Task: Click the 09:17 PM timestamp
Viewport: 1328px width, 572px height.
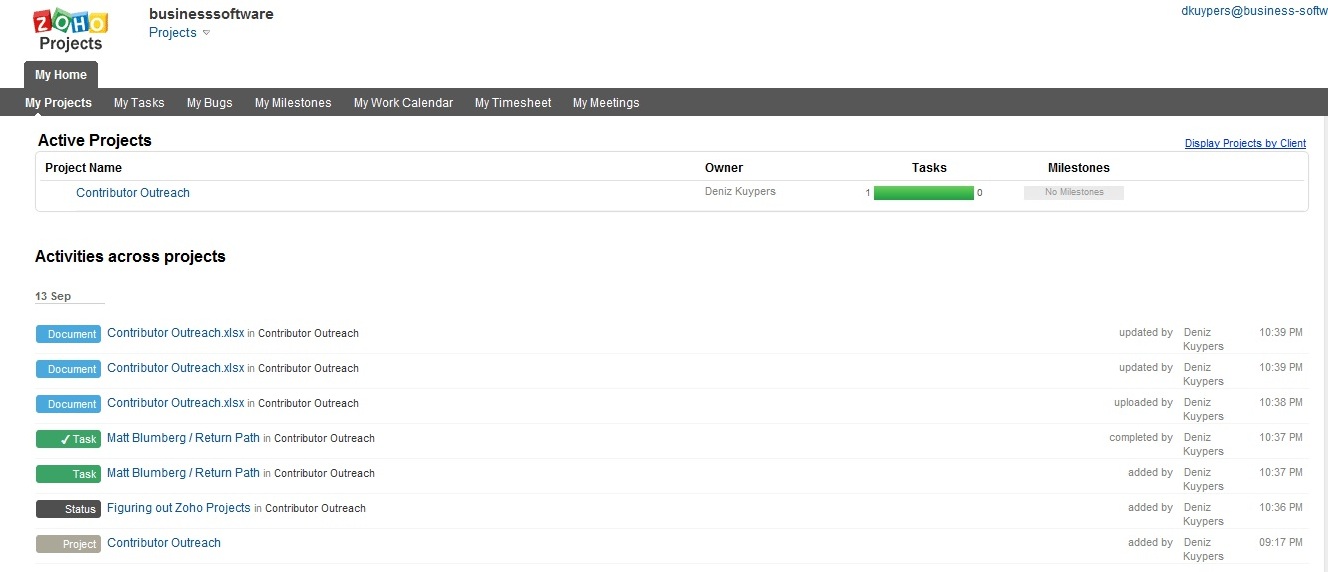Action: tap(1281, 542)
